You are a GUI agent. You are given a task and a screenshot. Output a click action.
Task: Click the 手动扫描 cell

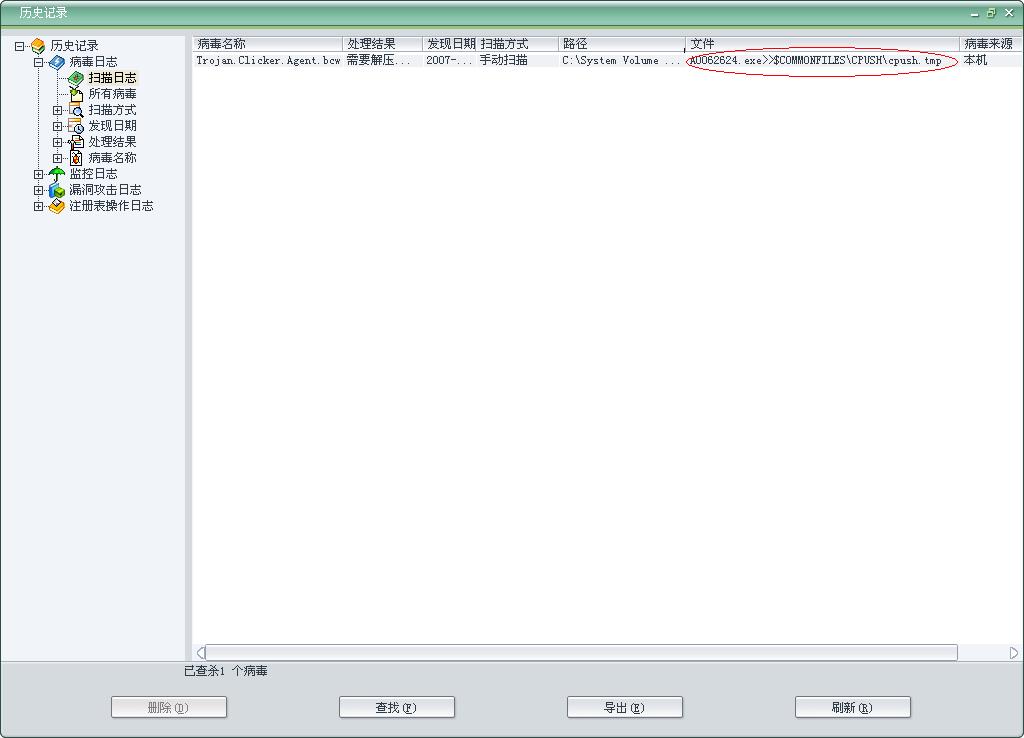pos(504,60)
